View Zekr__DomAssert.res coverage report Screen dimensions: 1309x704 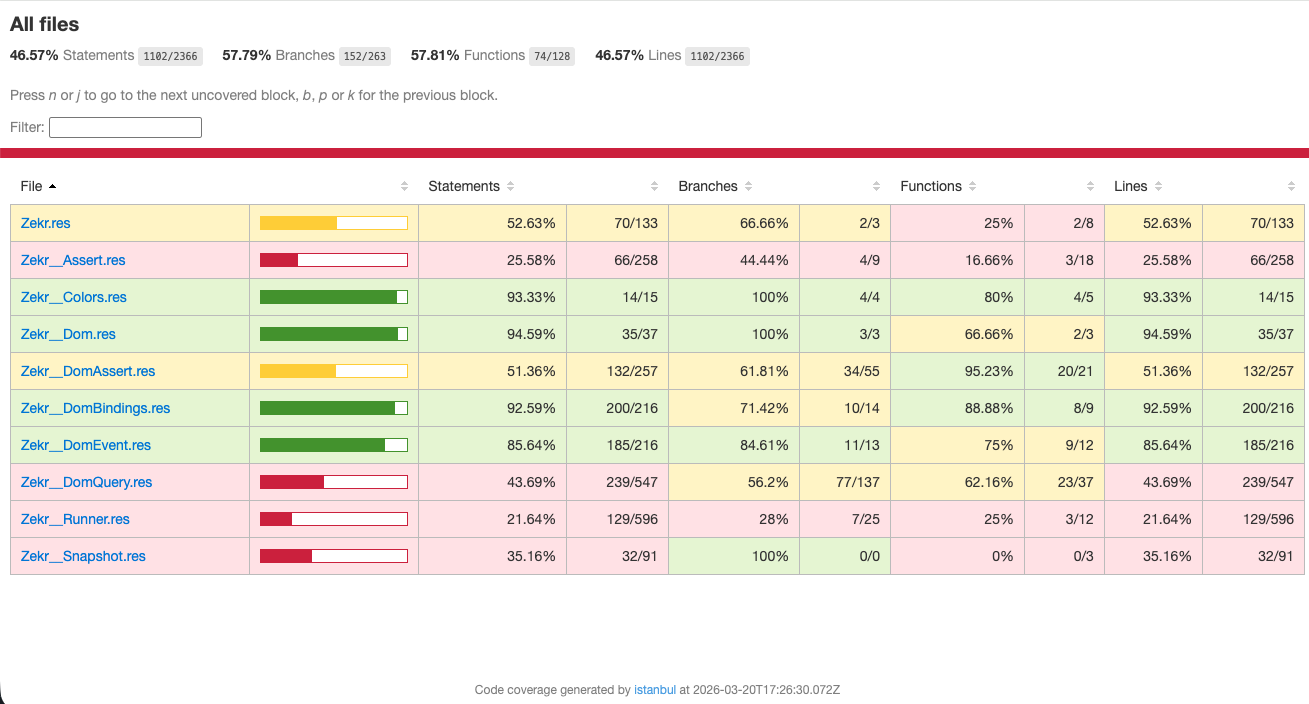pyautogui.click(x=88, y=371)
